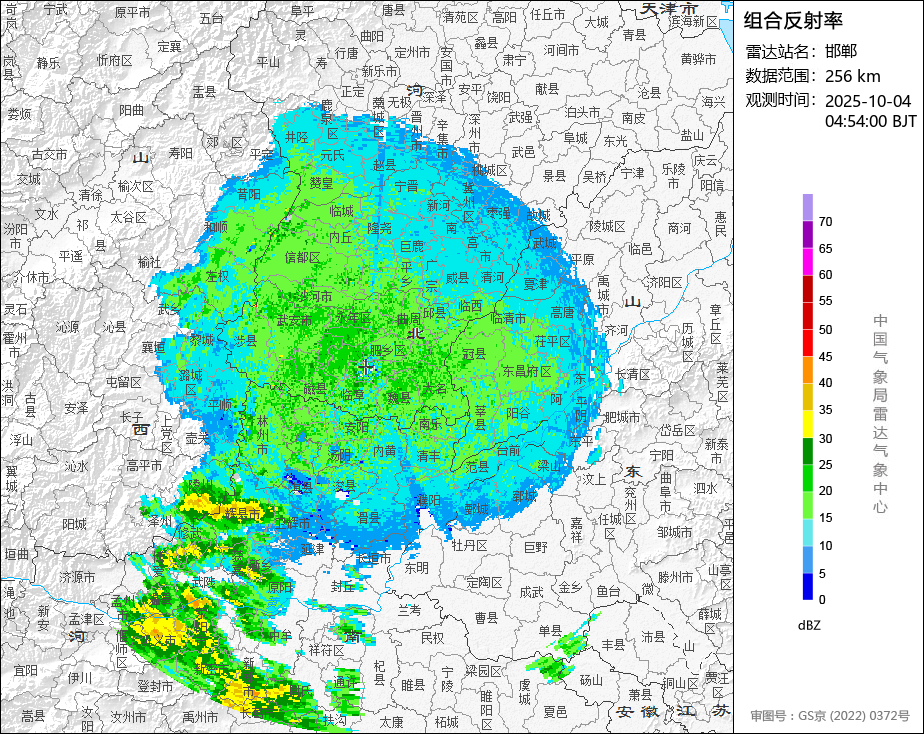Choose the dark green swatch between 25 and 30

808,451
